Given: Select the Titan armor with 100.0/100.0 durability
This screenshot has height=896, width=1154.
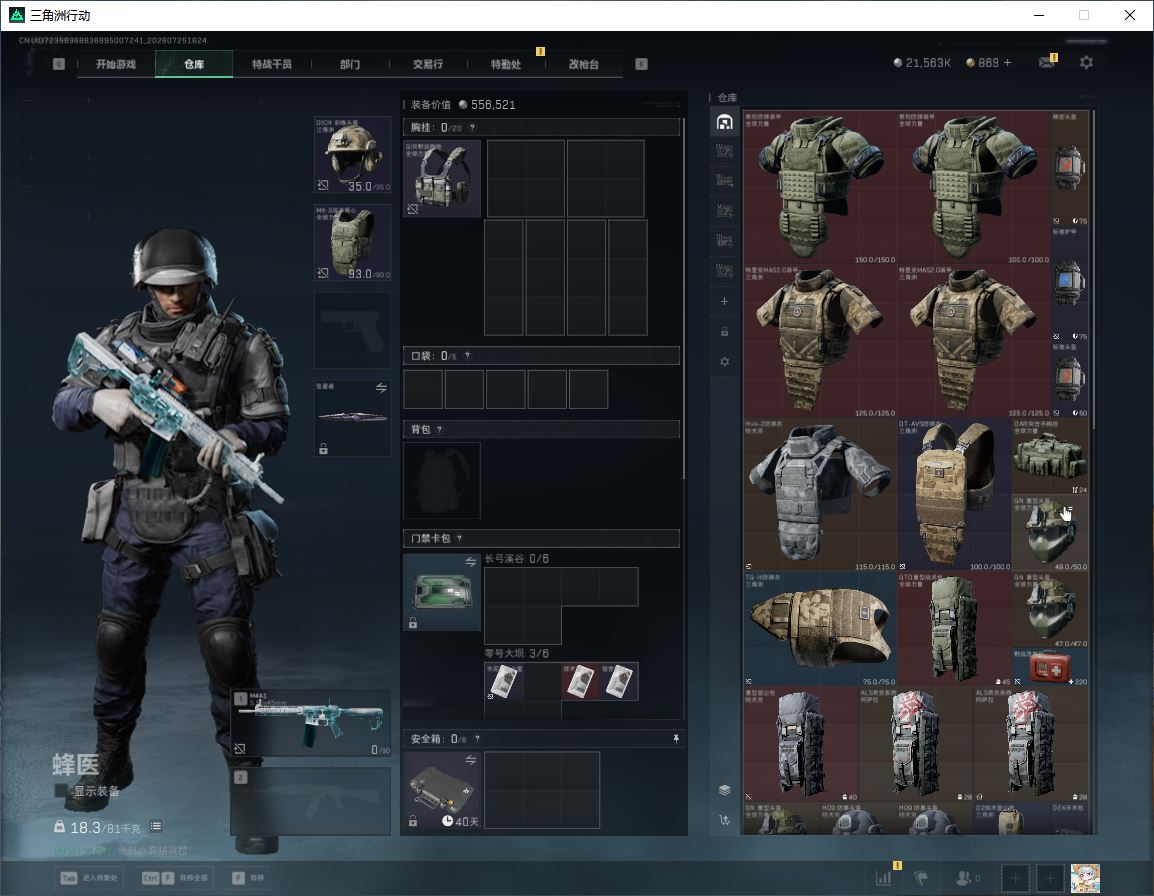Looking at the screenshot, I should click(x=974, y=188).
